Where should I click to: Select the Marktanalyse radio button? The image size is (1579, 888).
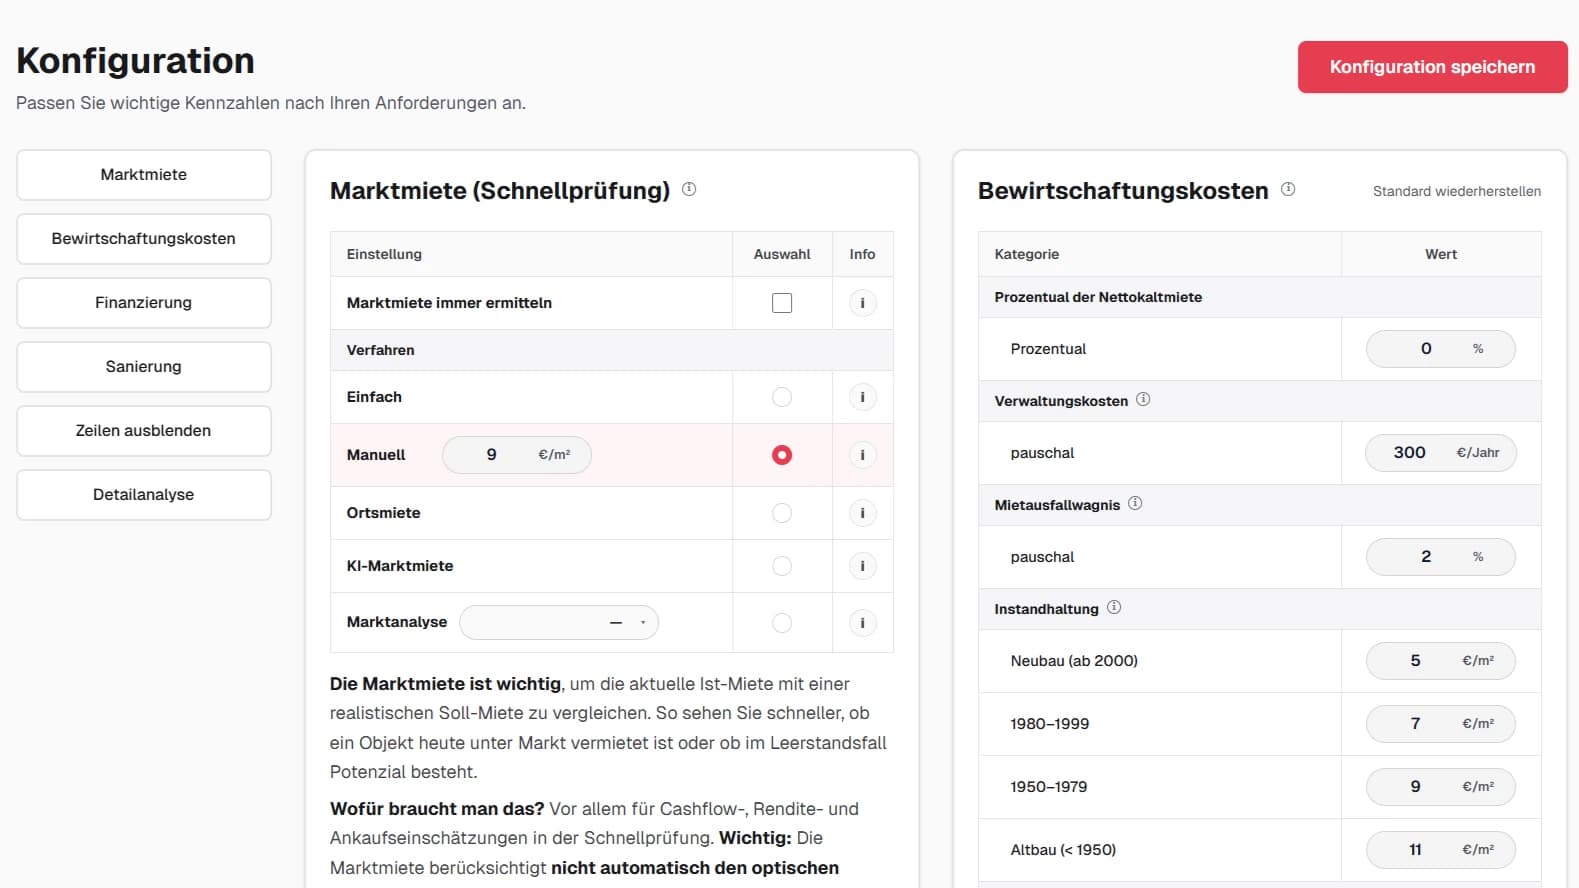click(782, 623)
